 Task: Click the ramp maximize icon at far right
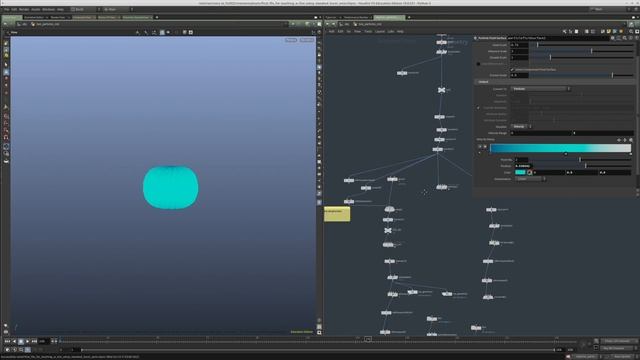tap(631, 140)
